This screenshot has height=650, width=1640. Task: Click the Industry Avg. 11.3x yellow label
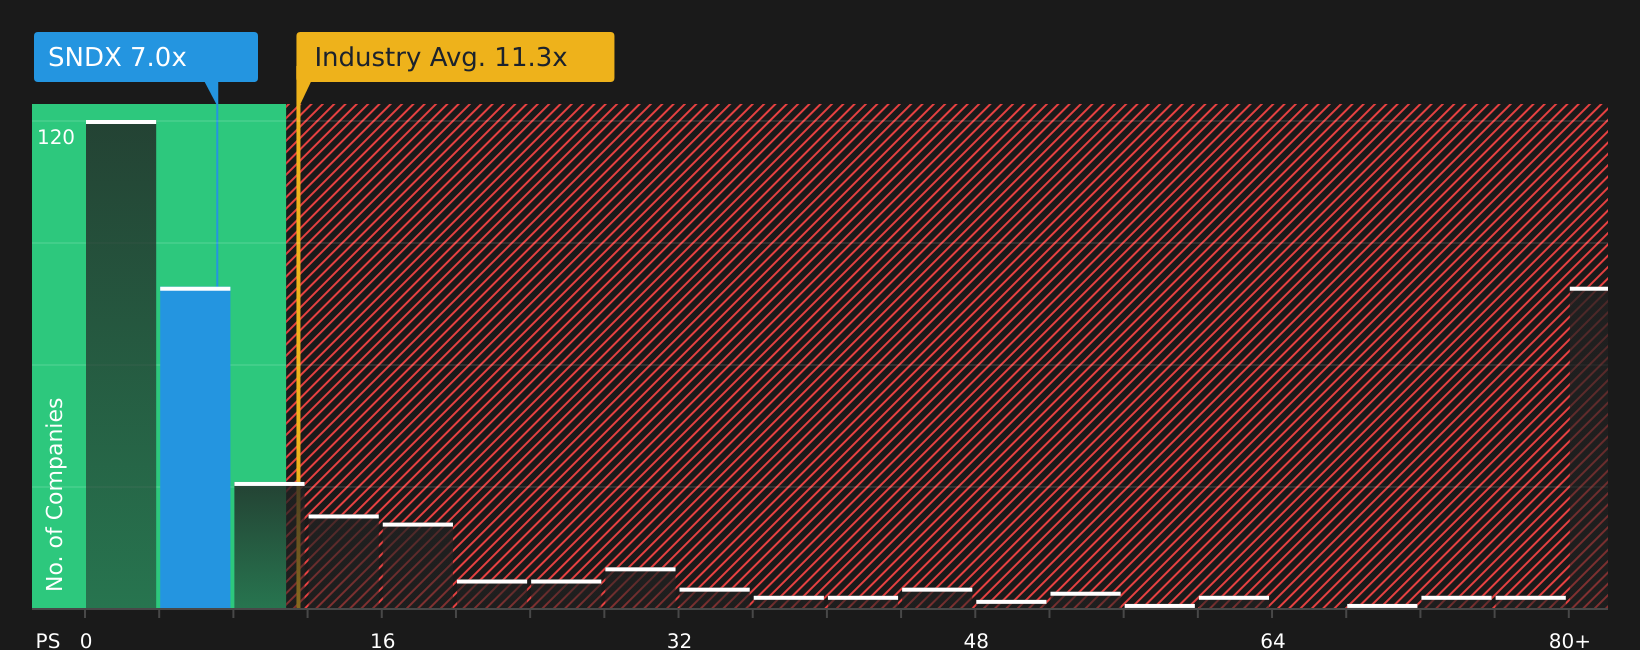point(455,57)
